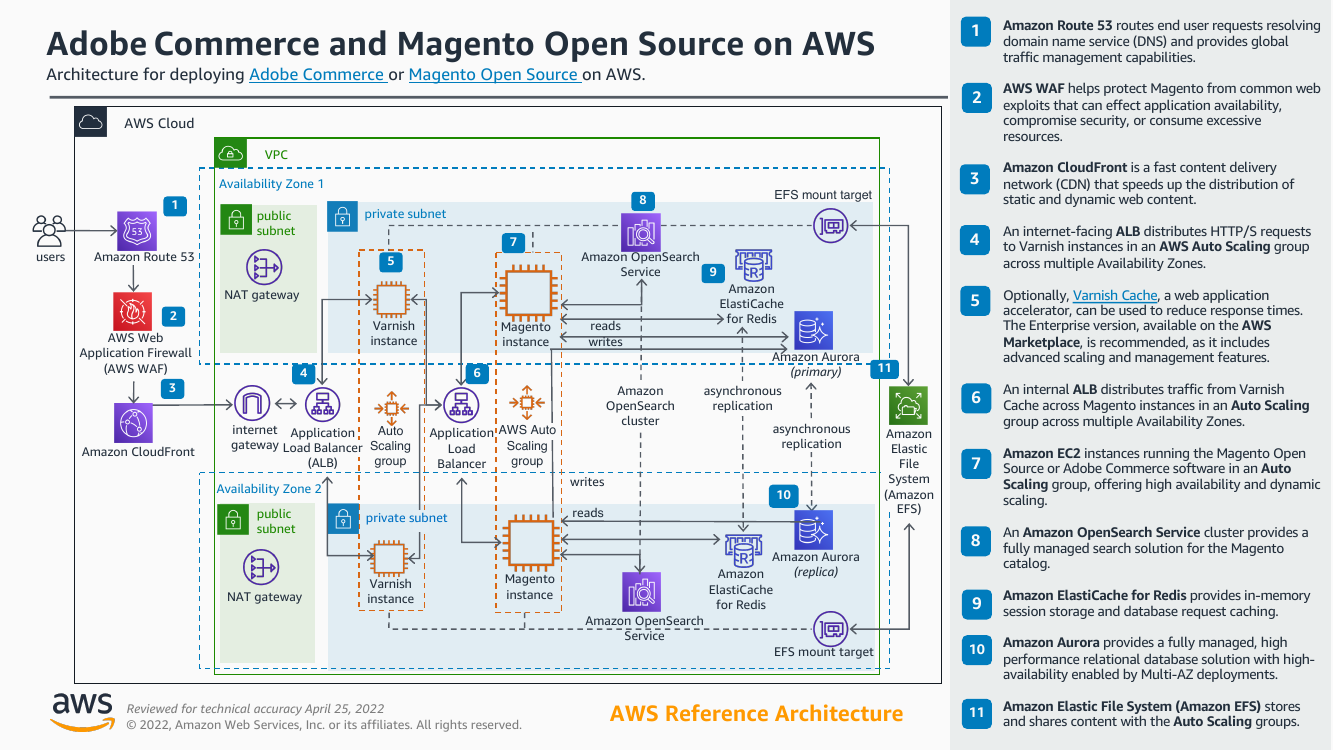The width and height of the screenshot is (1334, 750).
Task: Click the "Reviewed for technical accuracy April 25, 2022" text
Action: pyautogui.click(x=255, y=708)
